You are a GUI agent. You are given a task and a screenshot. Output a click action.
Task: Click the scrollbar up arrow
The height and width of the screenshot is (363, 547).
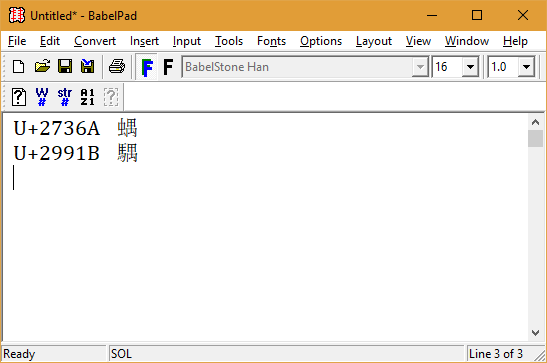click(535, 122)
